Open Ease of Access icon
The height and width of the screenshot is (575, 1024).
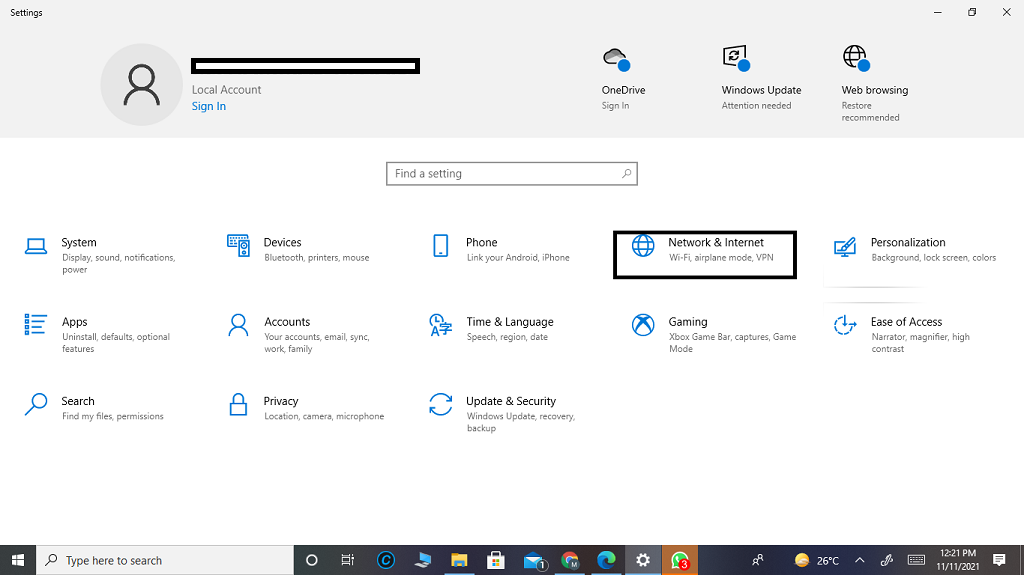(845, 324)
